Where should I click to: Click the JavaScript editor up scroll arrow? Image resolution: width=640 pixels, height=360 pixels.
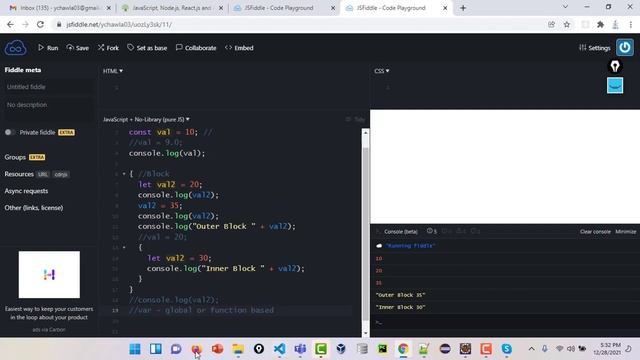365,133
